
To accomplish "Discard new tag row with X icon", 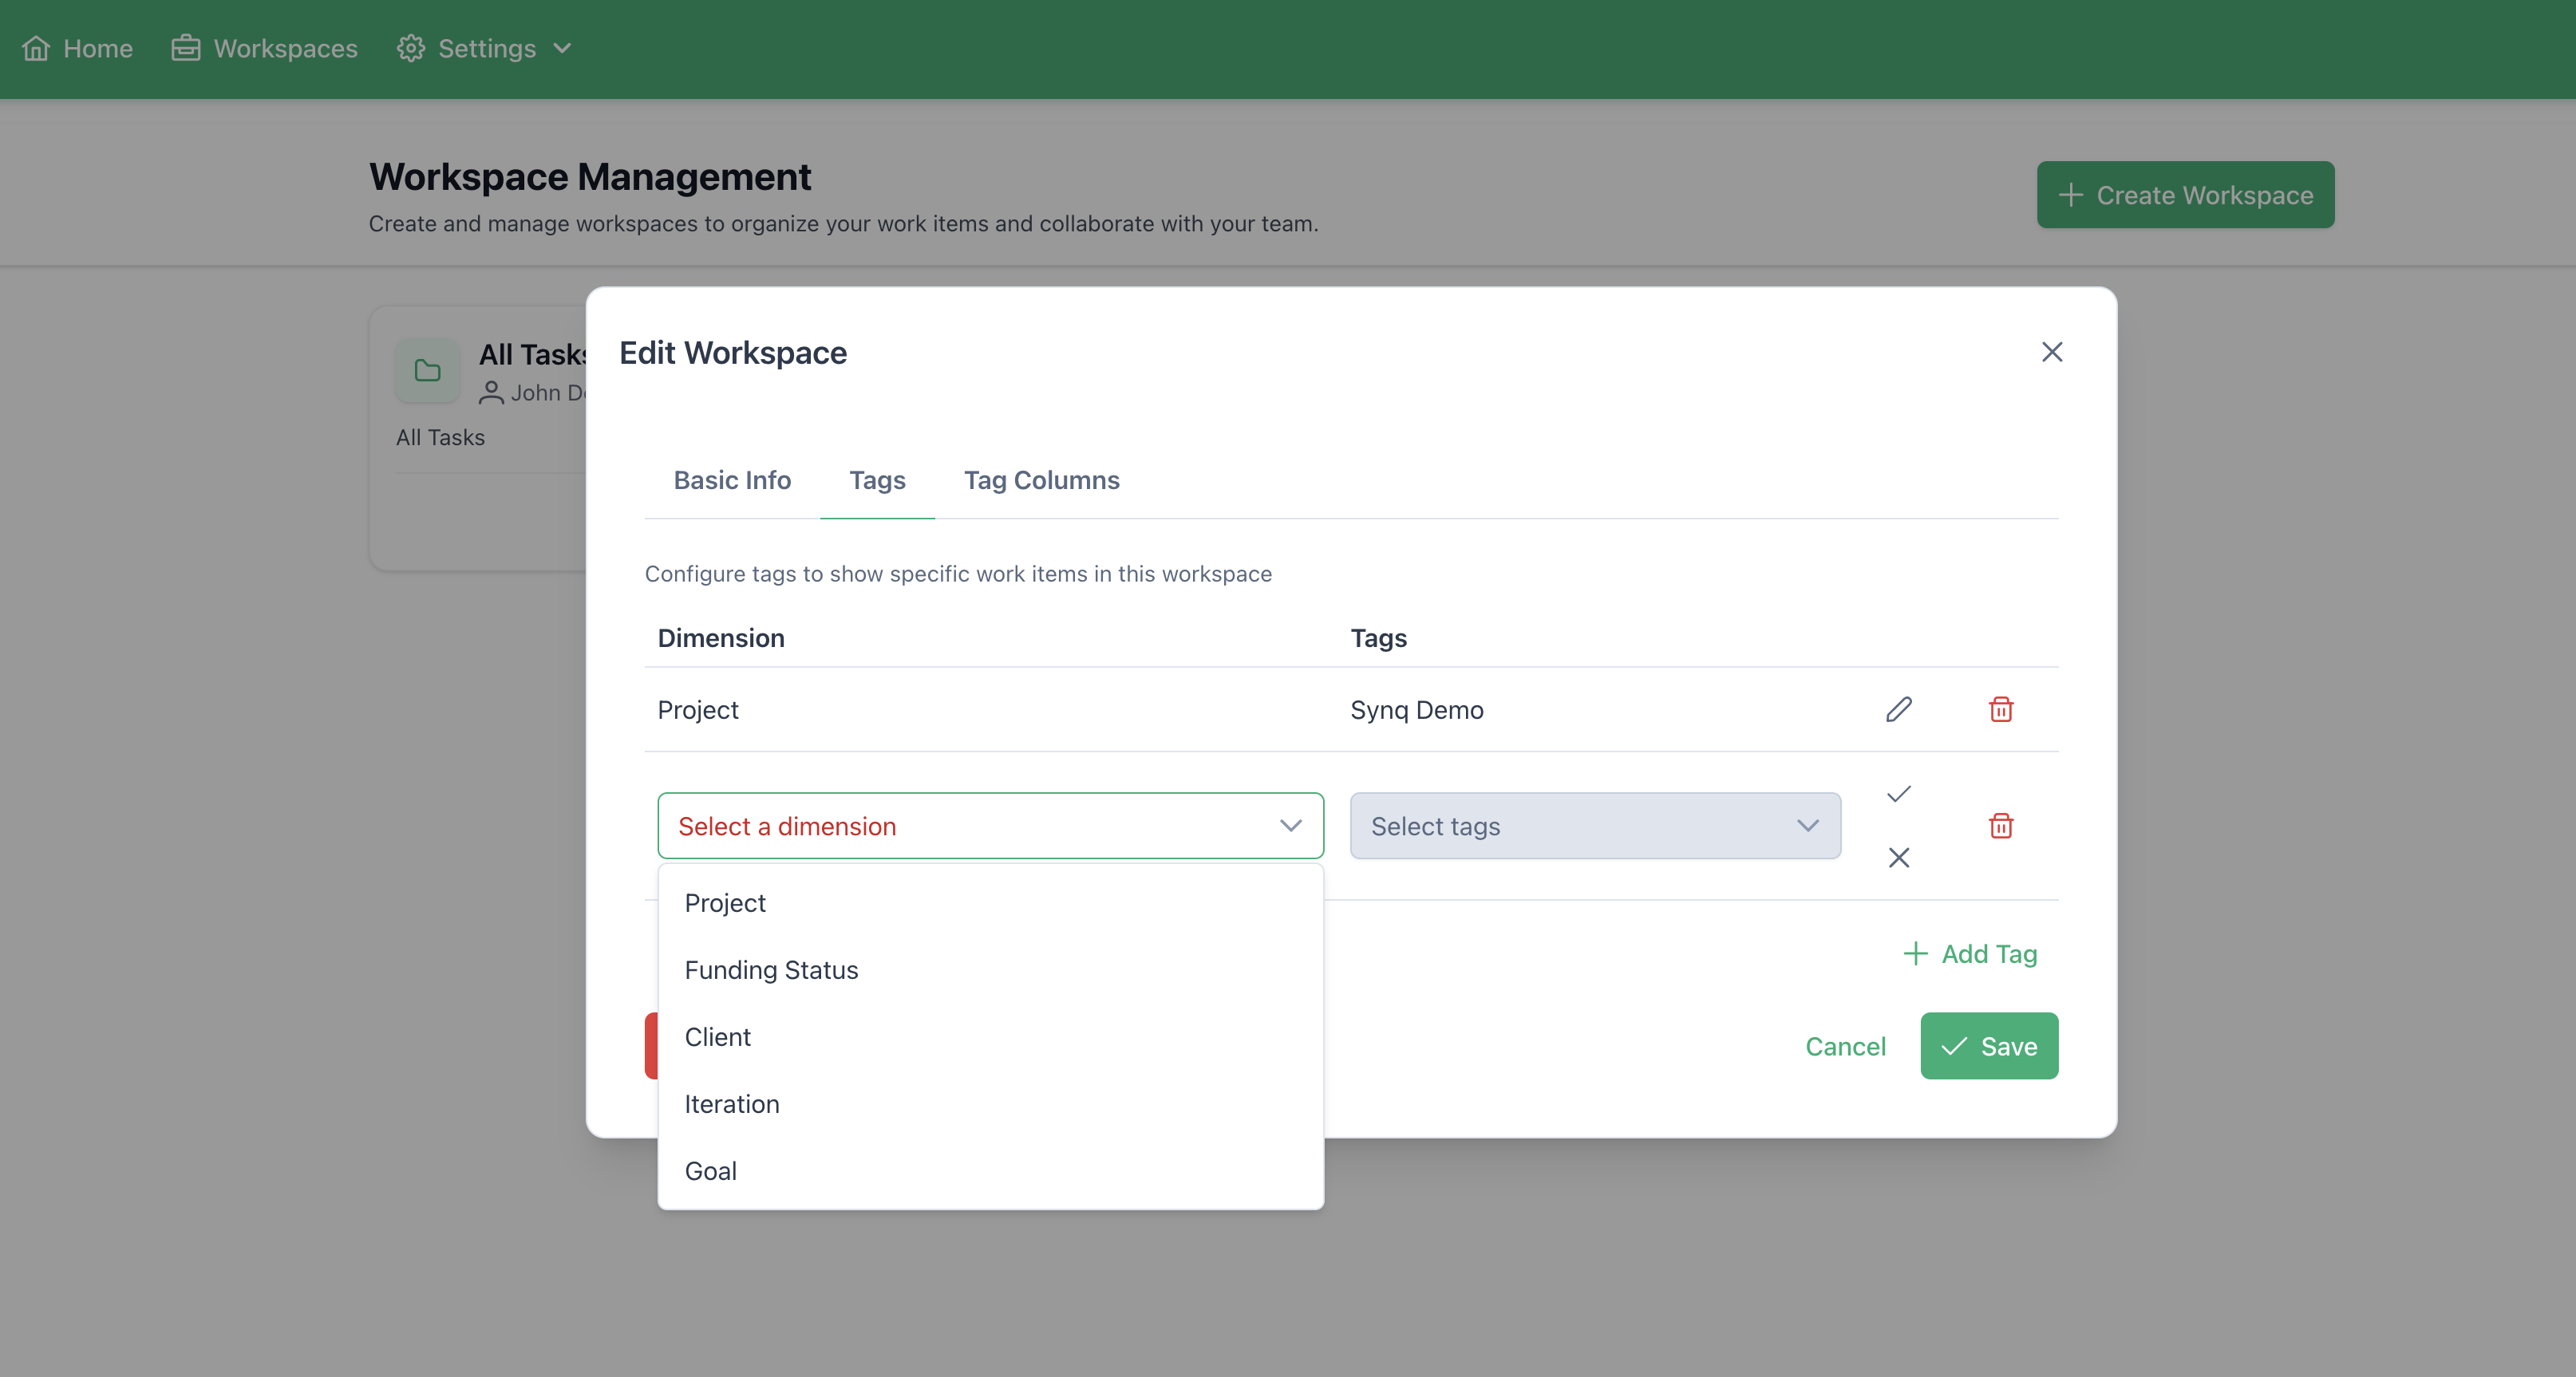I will 1898,857.
